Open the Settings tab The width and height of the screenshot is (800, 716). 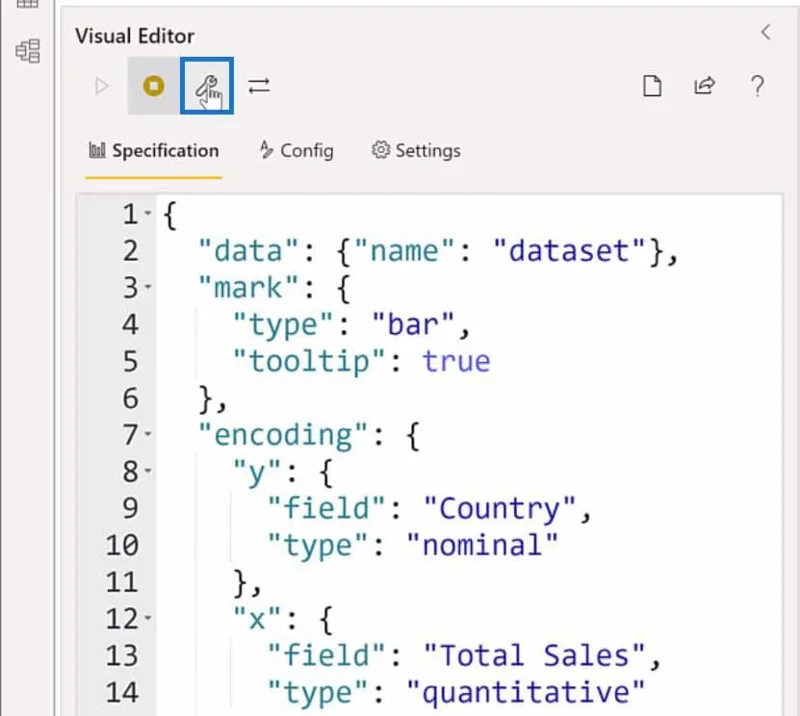(416, 151)
